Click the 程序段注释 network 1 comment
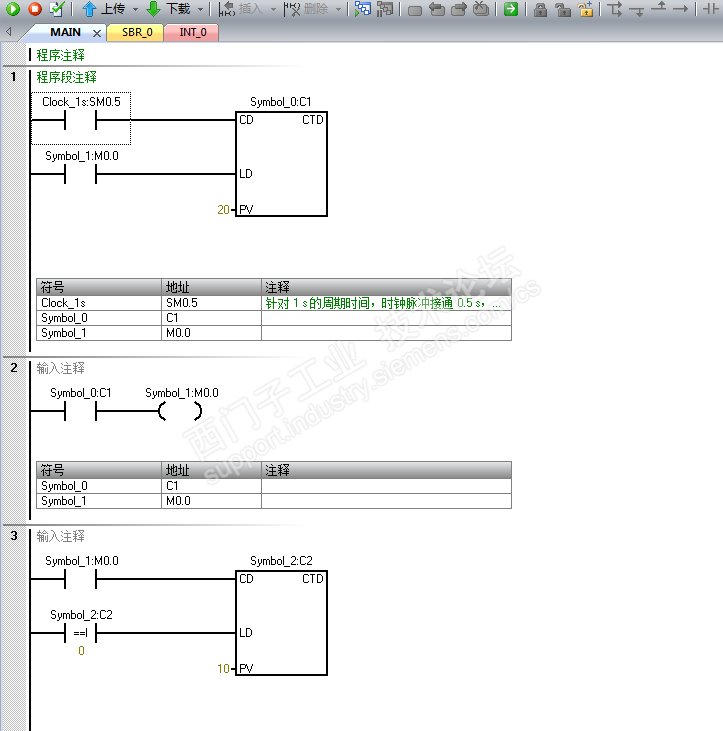723x731 pixels. pyautogui.click(x=67, y=77)
